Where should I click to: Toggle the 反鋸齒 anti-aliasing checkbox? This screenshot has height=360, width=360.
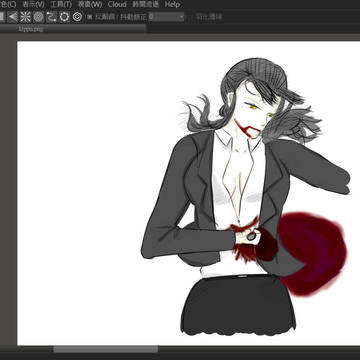pos(89,17)
